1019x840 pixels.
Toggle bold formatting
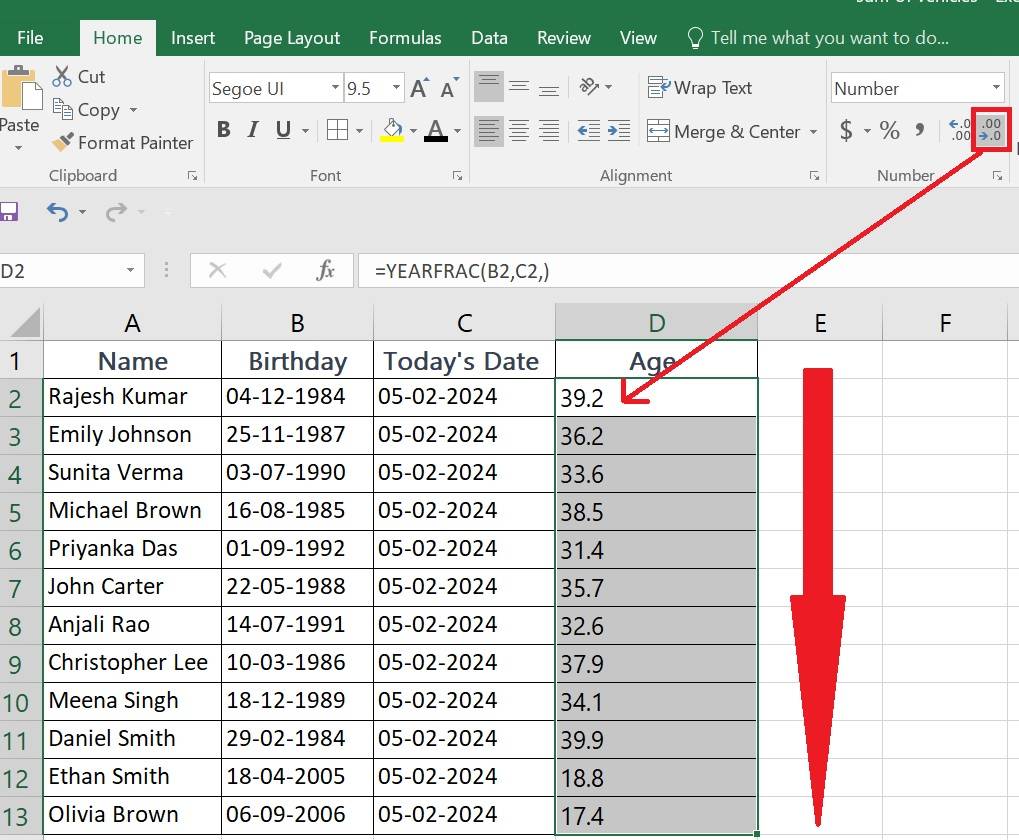click(x=222, y=130)
